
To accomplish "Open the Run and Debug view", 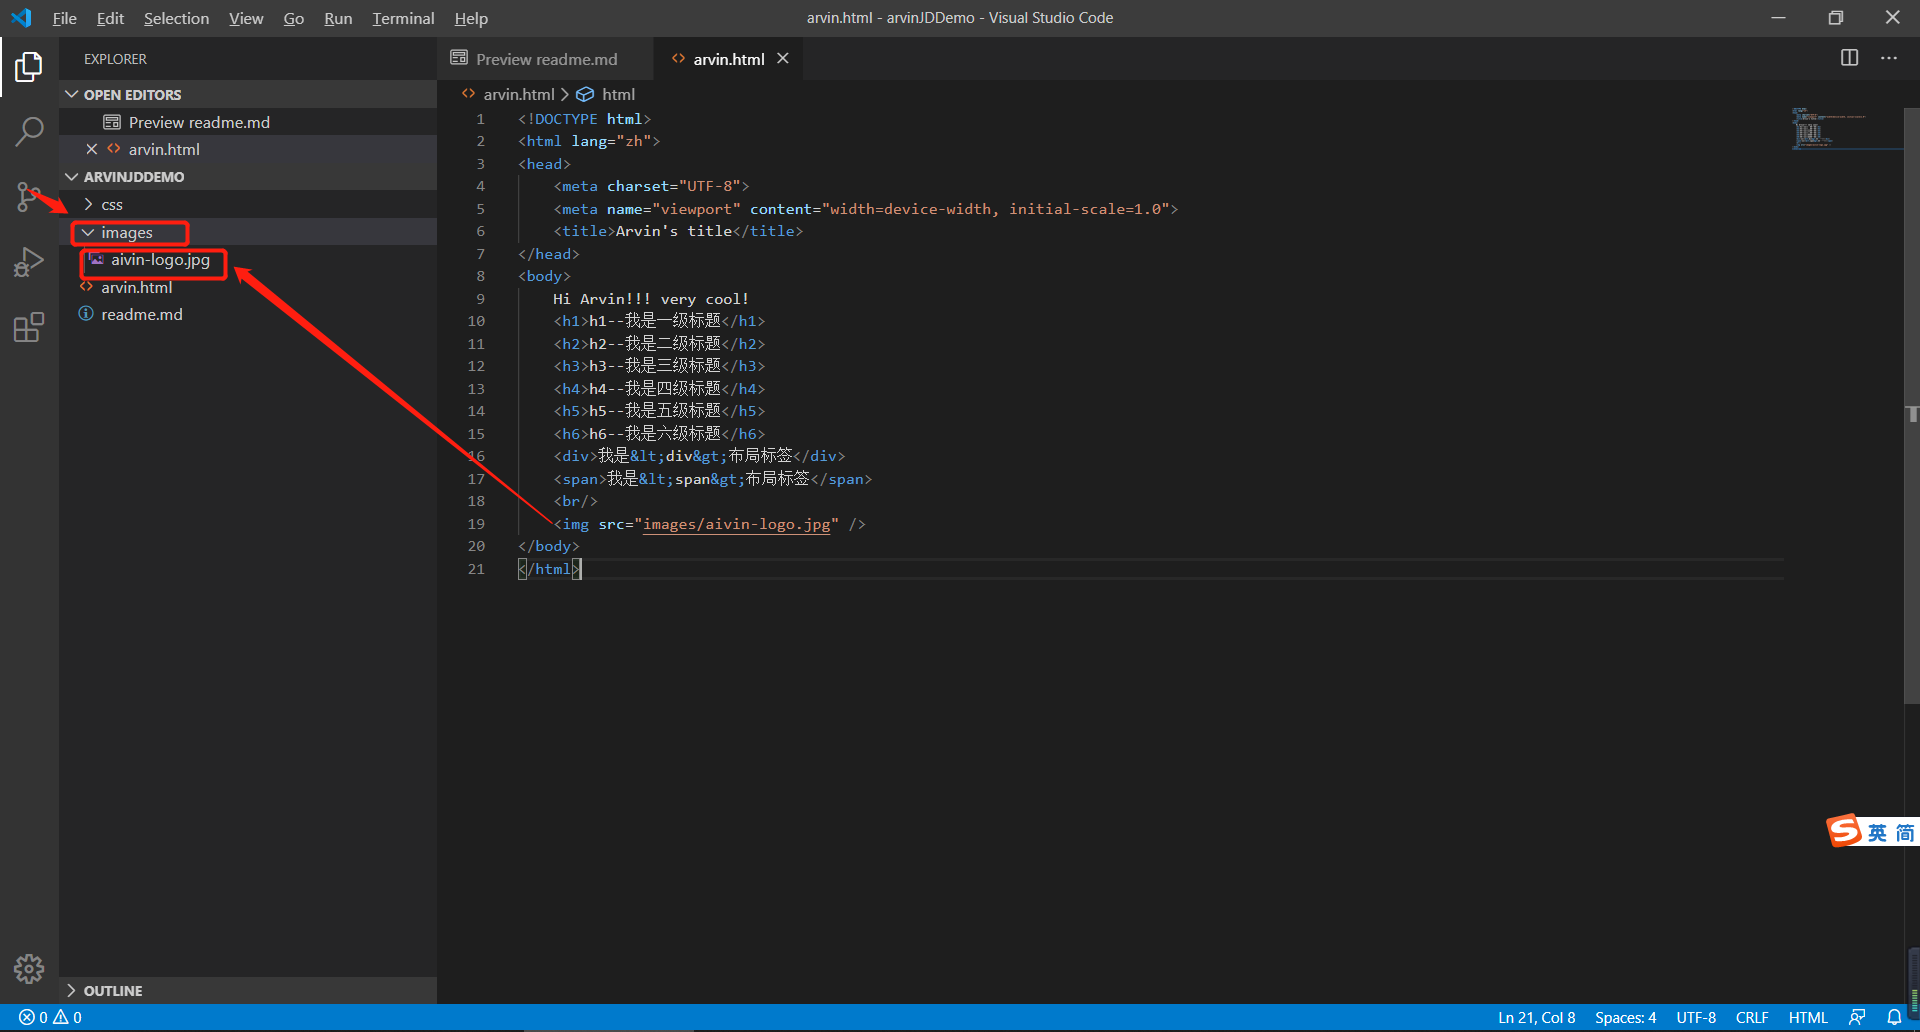I will coord(29,262).
